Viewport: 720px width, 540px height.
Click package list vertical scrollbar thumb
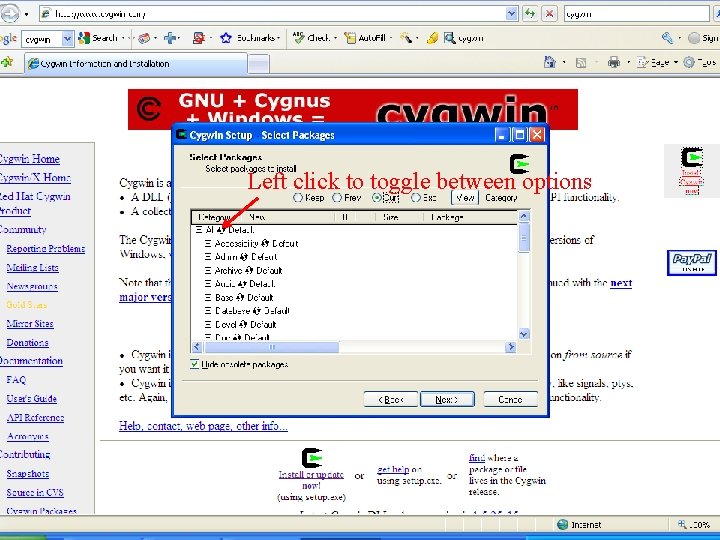coord(523,237)
